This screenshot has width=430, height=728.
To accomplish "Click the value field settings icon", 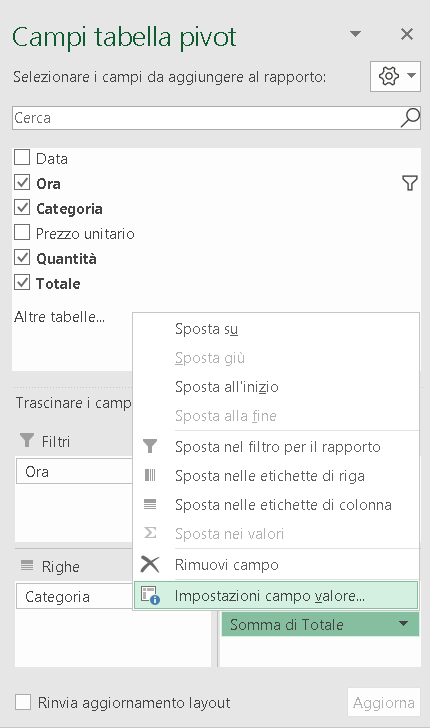I will click(150, 595).
